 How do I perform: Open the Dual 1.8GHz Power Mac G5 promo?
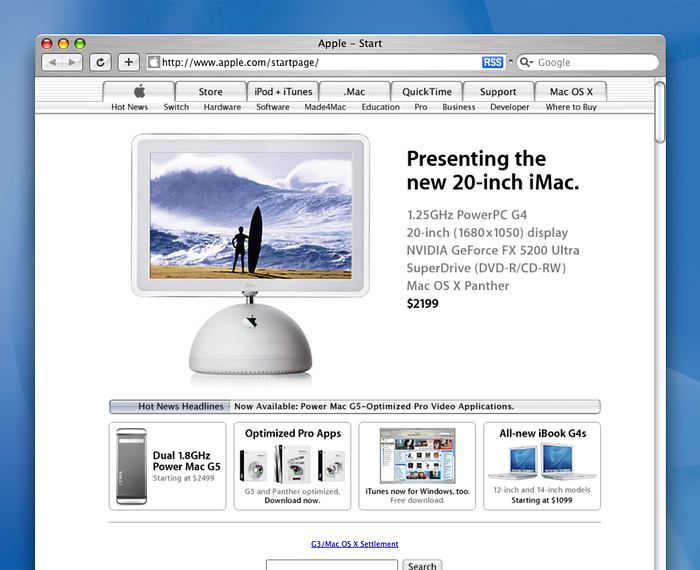tap(167, 466)
